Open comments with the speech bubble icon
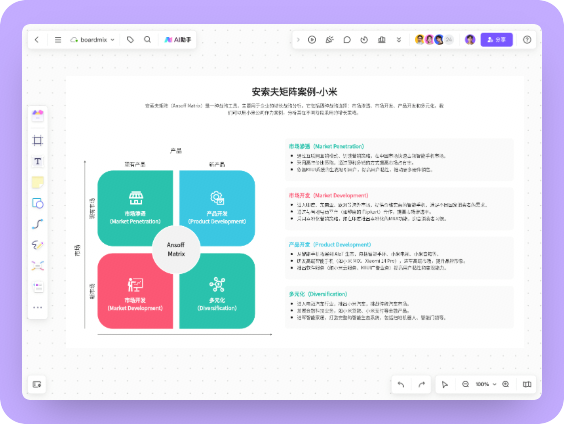The image size is (564, 424). (347, 40)
